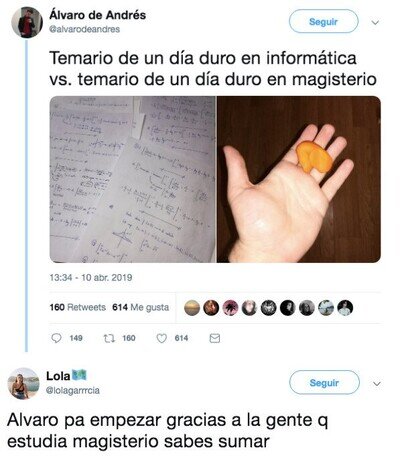Open the hand holding orange snack photo
400x462 pixels.
click(x=299, y=179)
